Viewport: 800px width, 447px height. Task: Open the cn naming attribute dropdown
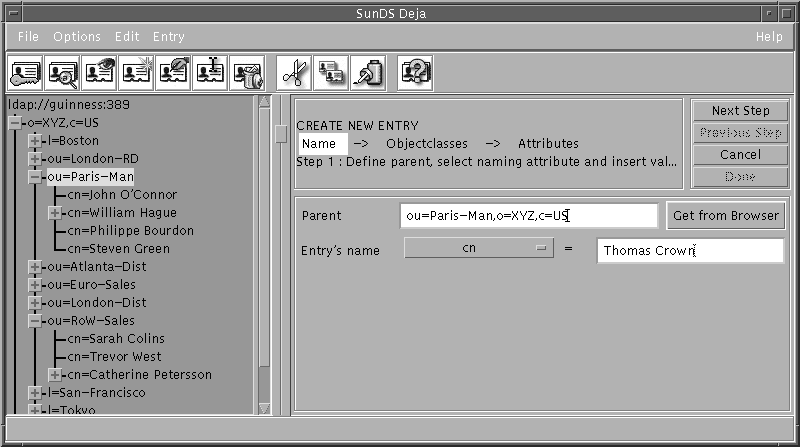(x=479, y=249)
